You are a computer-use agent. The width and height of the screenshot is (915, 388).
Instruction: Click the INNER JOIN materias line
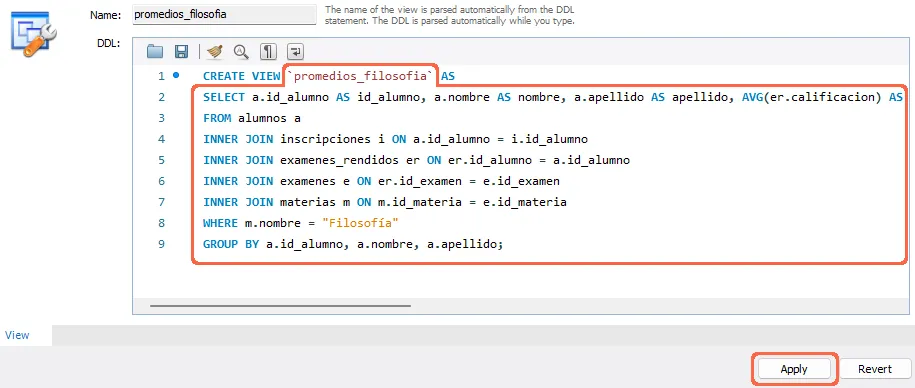tap(385, 202)
